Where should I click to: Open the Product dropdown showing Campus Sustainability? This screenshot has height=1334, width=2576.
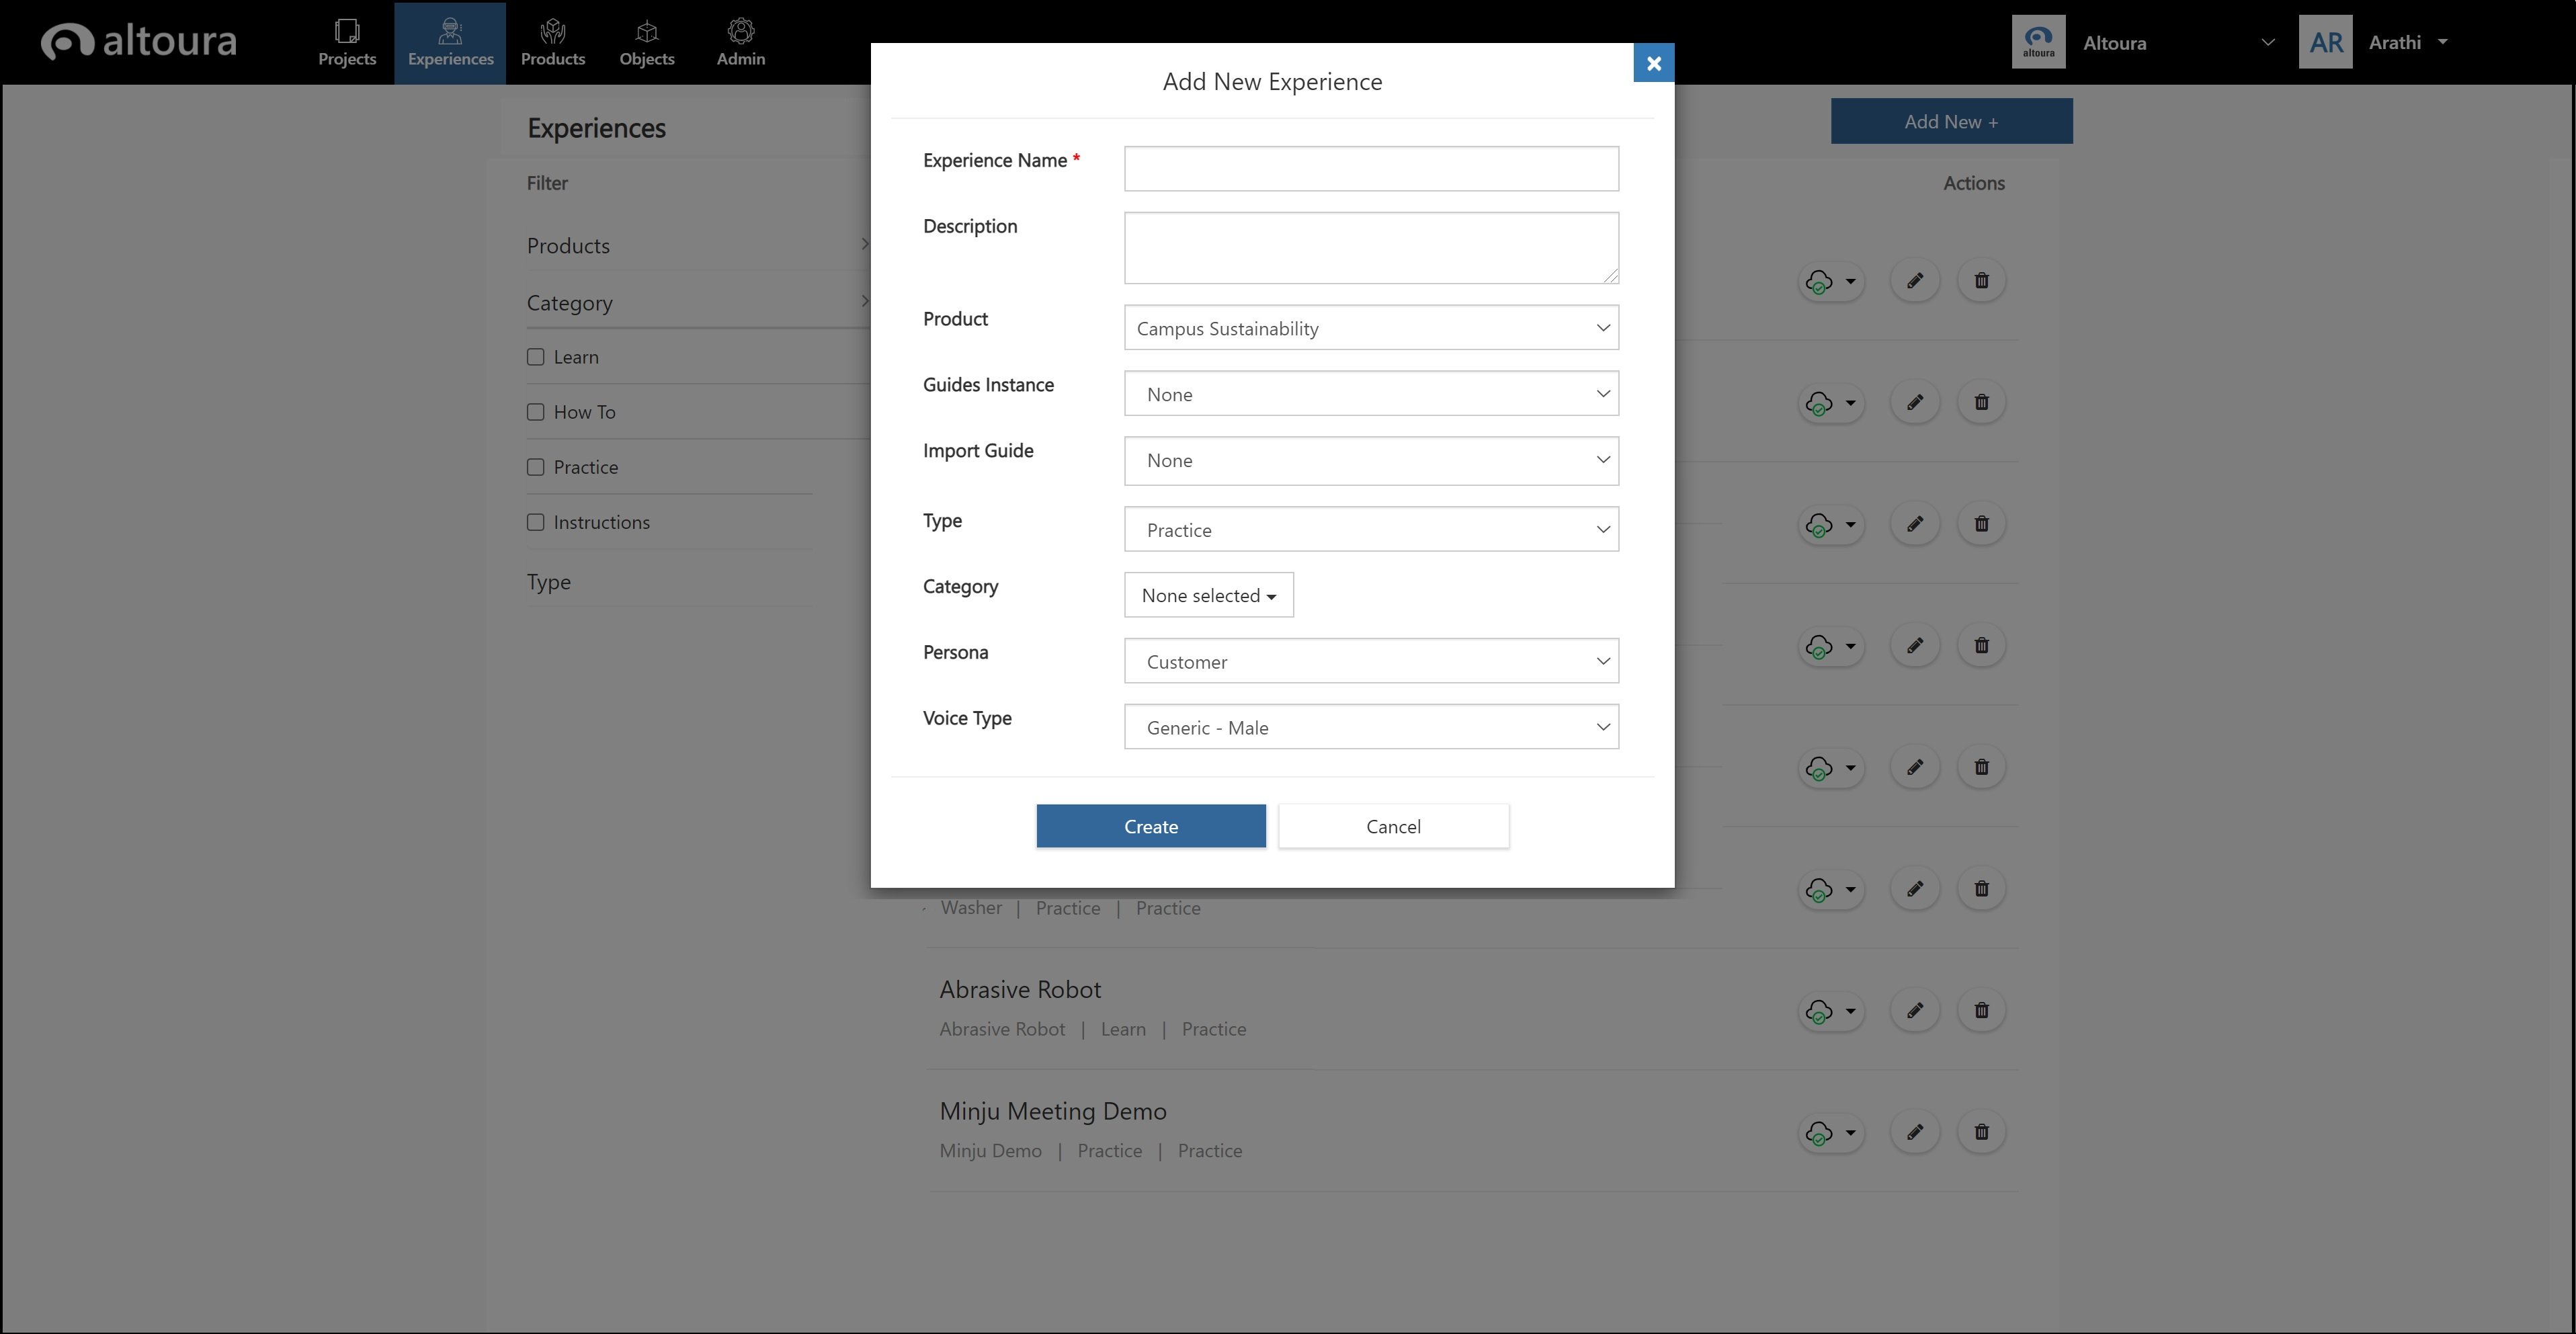coord(1371,328)
